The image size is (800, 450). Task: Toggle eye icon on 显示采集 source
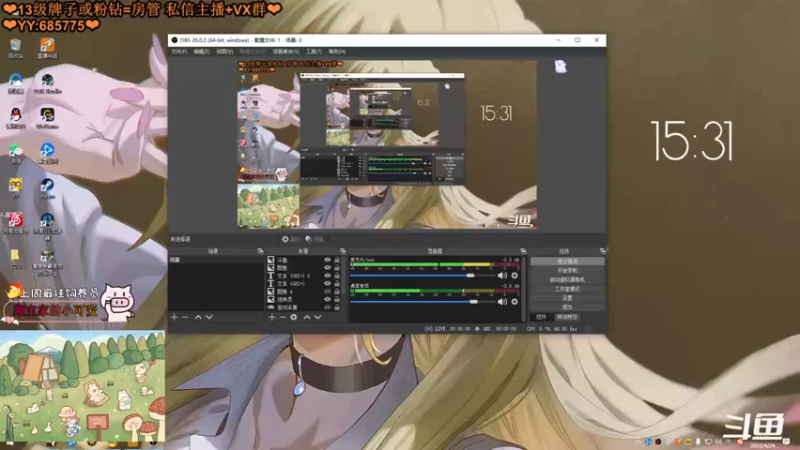tap(328, 308)
